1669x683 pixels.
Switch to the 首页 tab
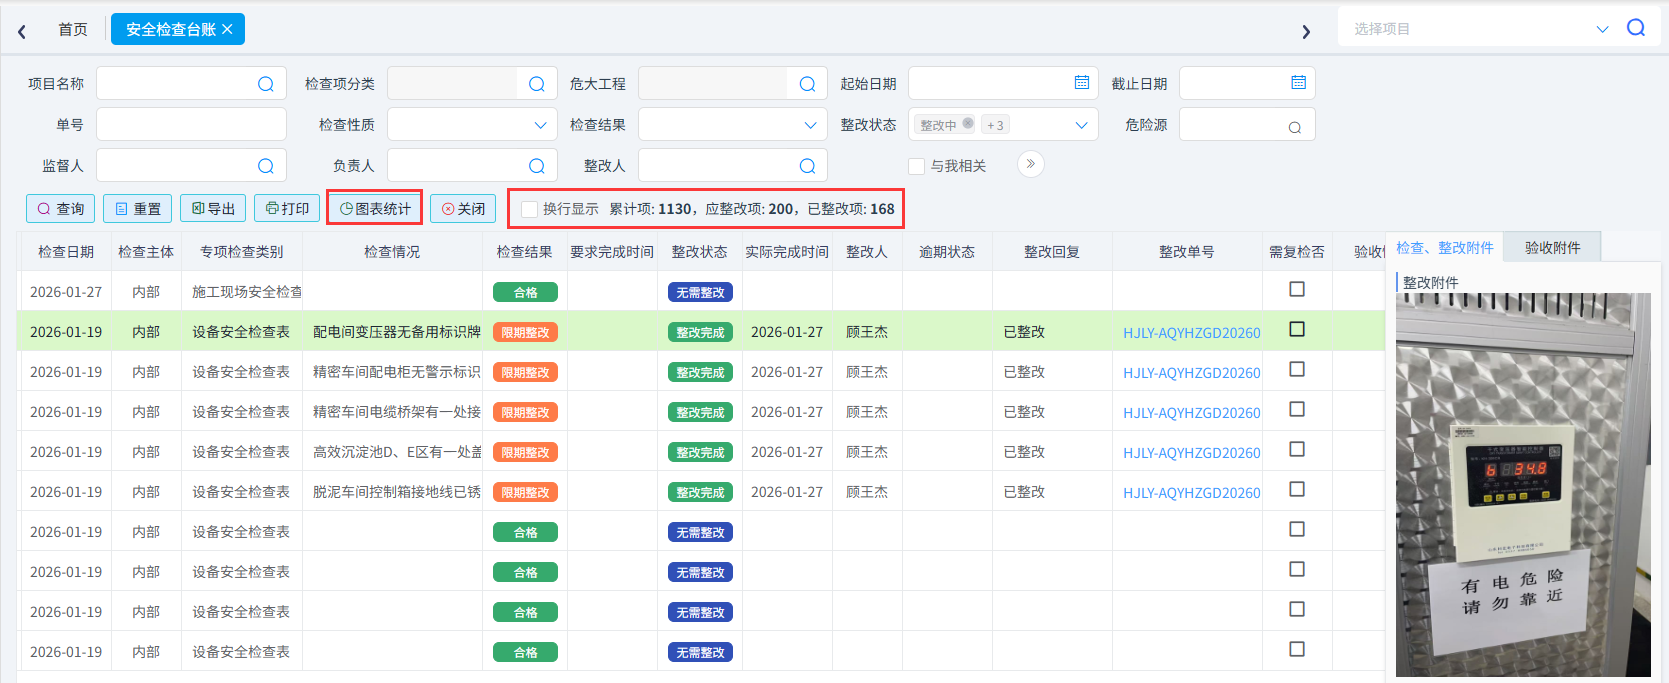click(x=73, y=29)
